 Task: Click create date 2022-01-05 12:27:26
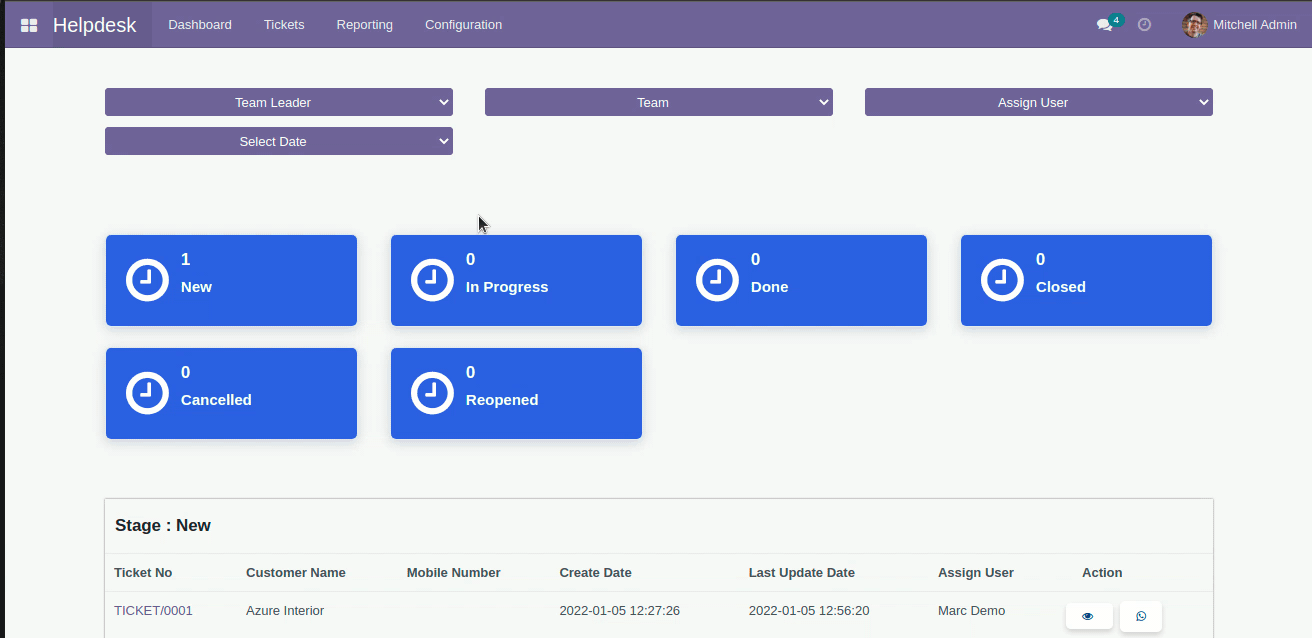(x=620, y=610)
